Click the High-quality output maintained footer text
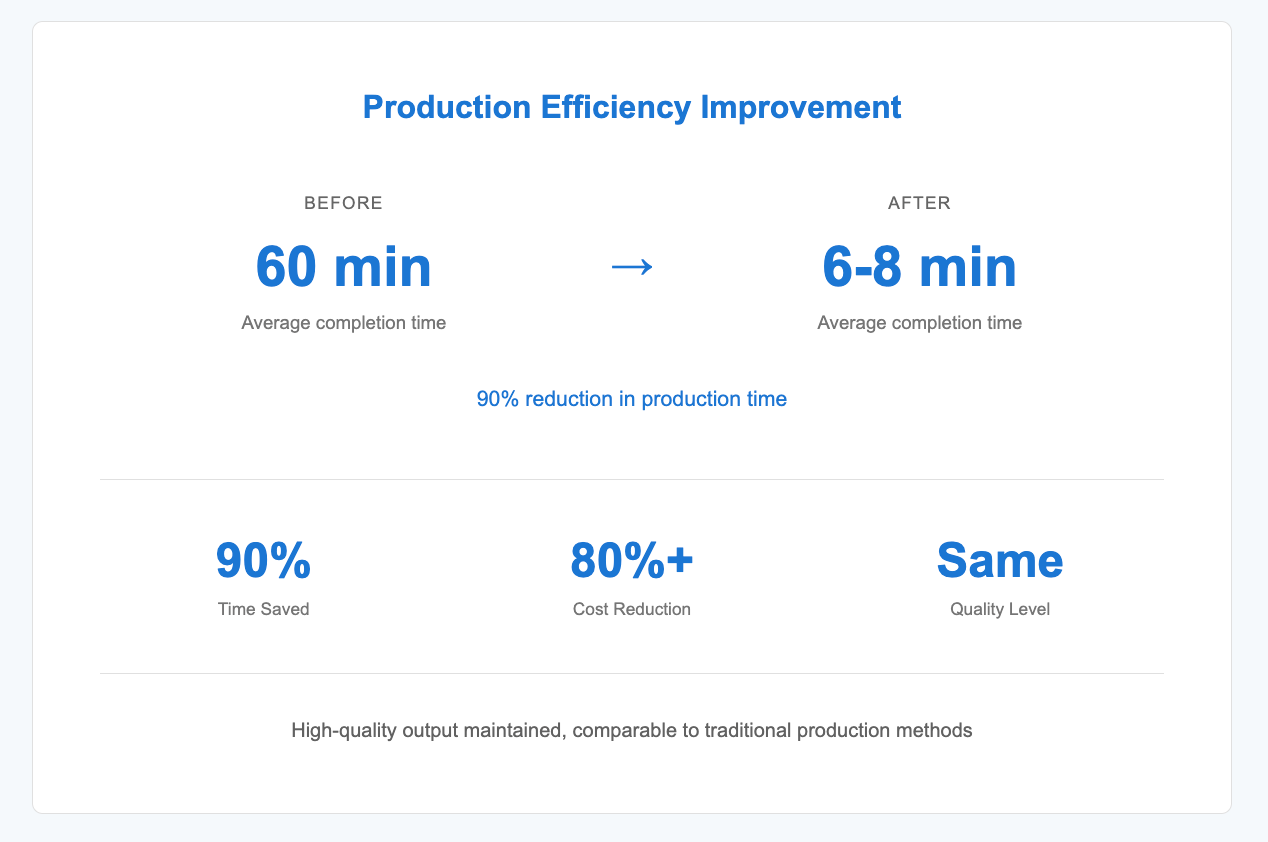Image resolution: width=1268 pixels, height=842 pixels. click(632, 731)
